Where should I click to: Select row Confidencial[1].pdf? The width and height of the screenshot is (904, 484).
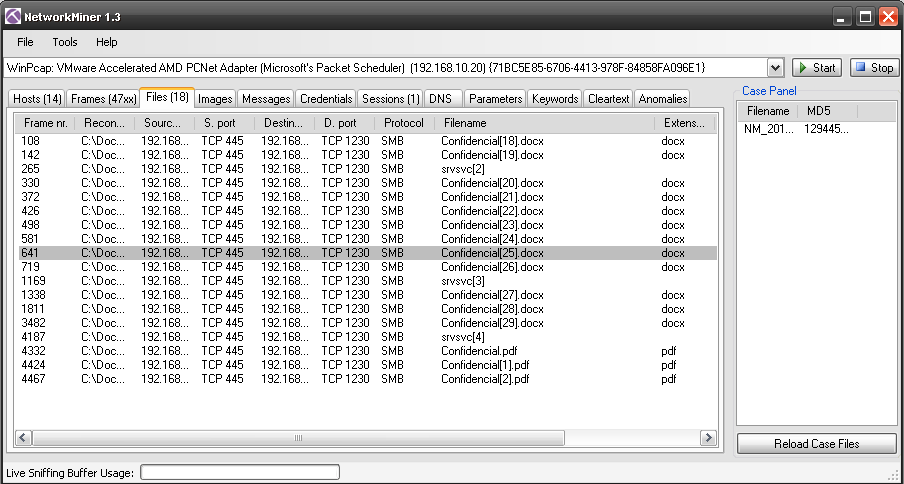point(366,365)
